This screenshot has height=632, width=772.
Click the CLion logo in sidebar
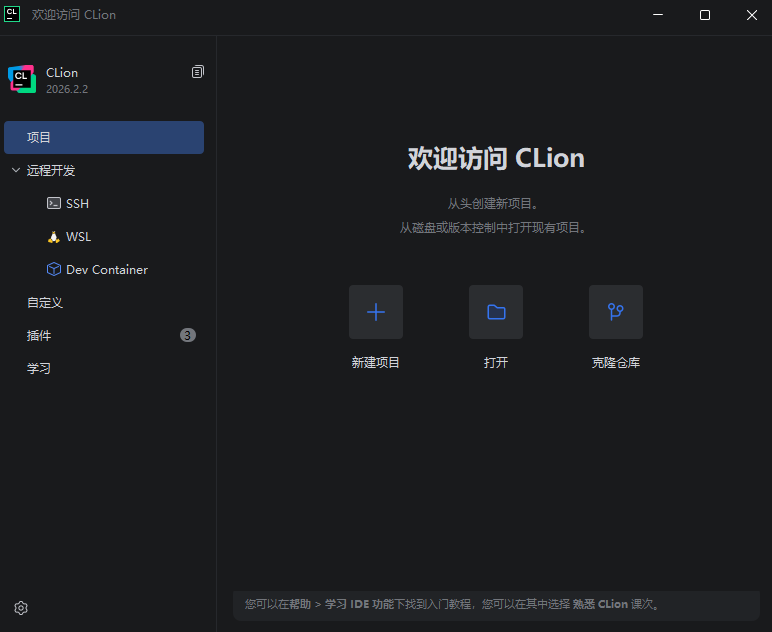tap(22, 79)
